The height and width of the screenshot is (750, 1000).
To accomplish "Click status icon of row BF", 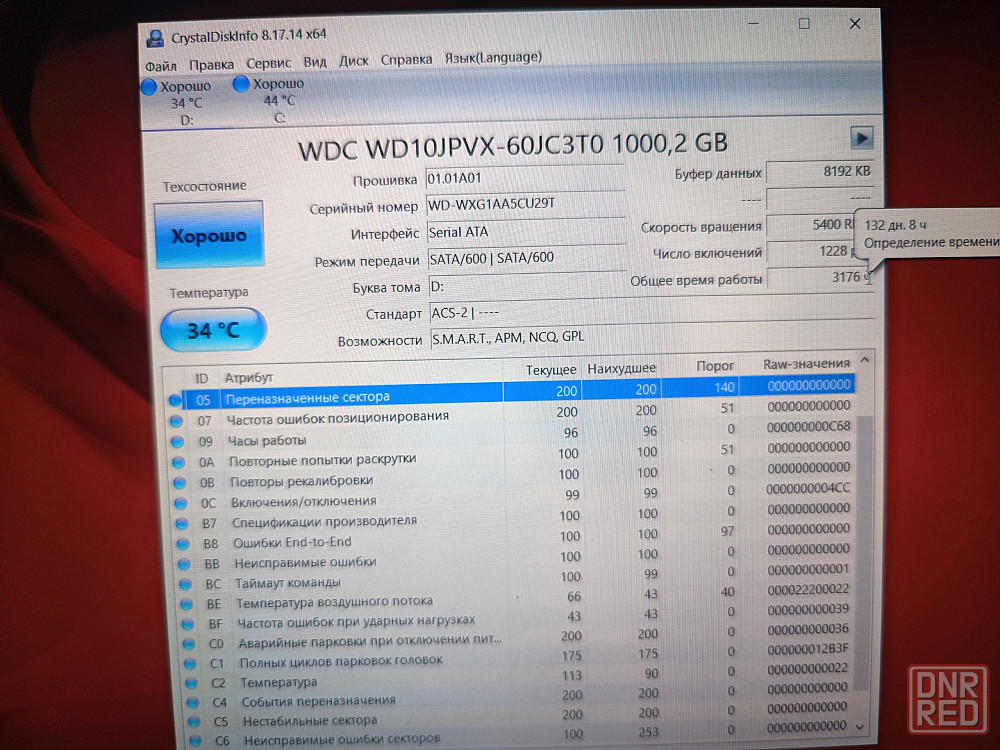I will [188, 624].
